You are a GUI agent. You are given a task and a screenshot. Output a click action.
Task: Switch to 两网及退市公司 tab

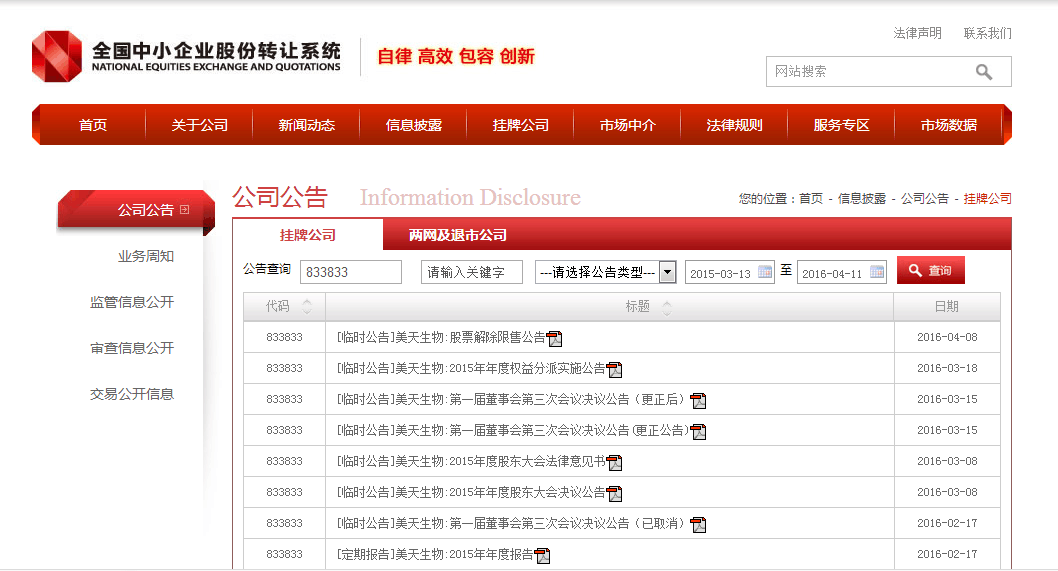click(457, 236)
